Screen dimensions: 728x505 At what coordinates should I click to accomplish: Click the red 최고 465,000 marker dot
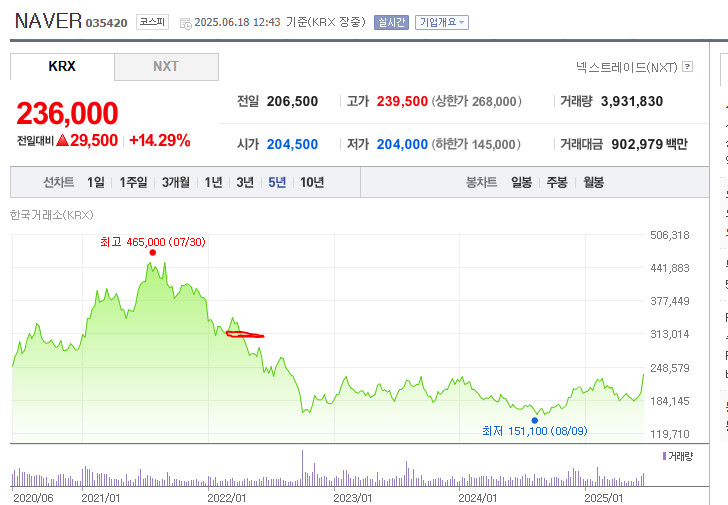click(153, 252)
